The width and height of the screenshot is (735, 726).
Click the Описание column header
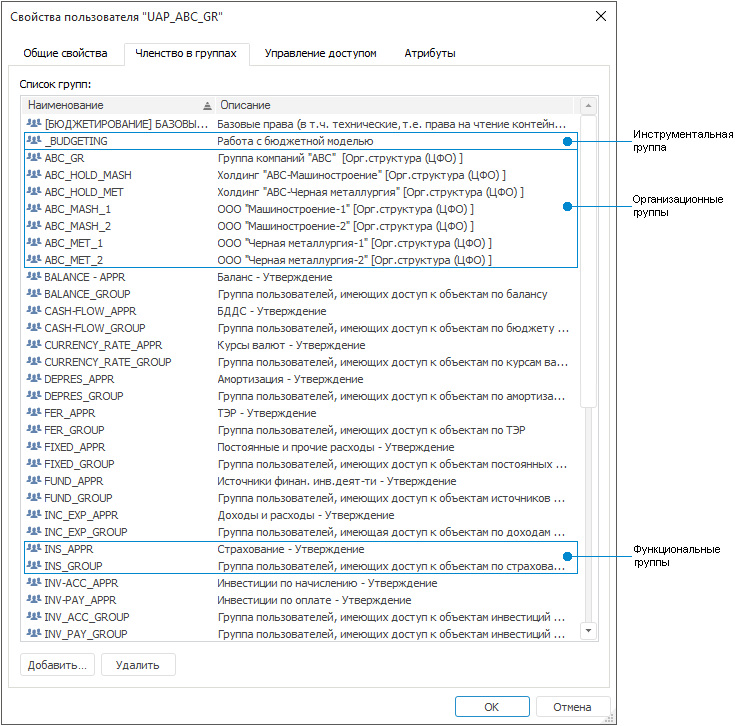[390, 105]
